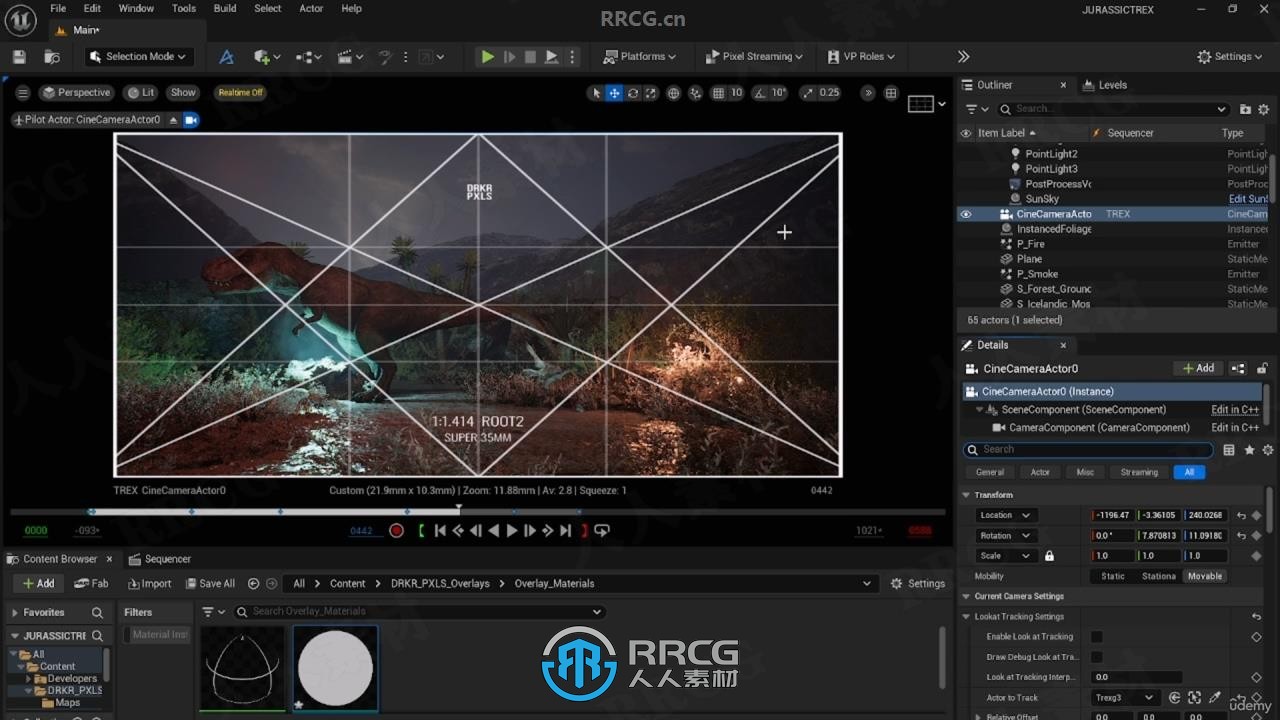
Task: Open the search icon next to Favorites
Action: (x=97, y=613)
